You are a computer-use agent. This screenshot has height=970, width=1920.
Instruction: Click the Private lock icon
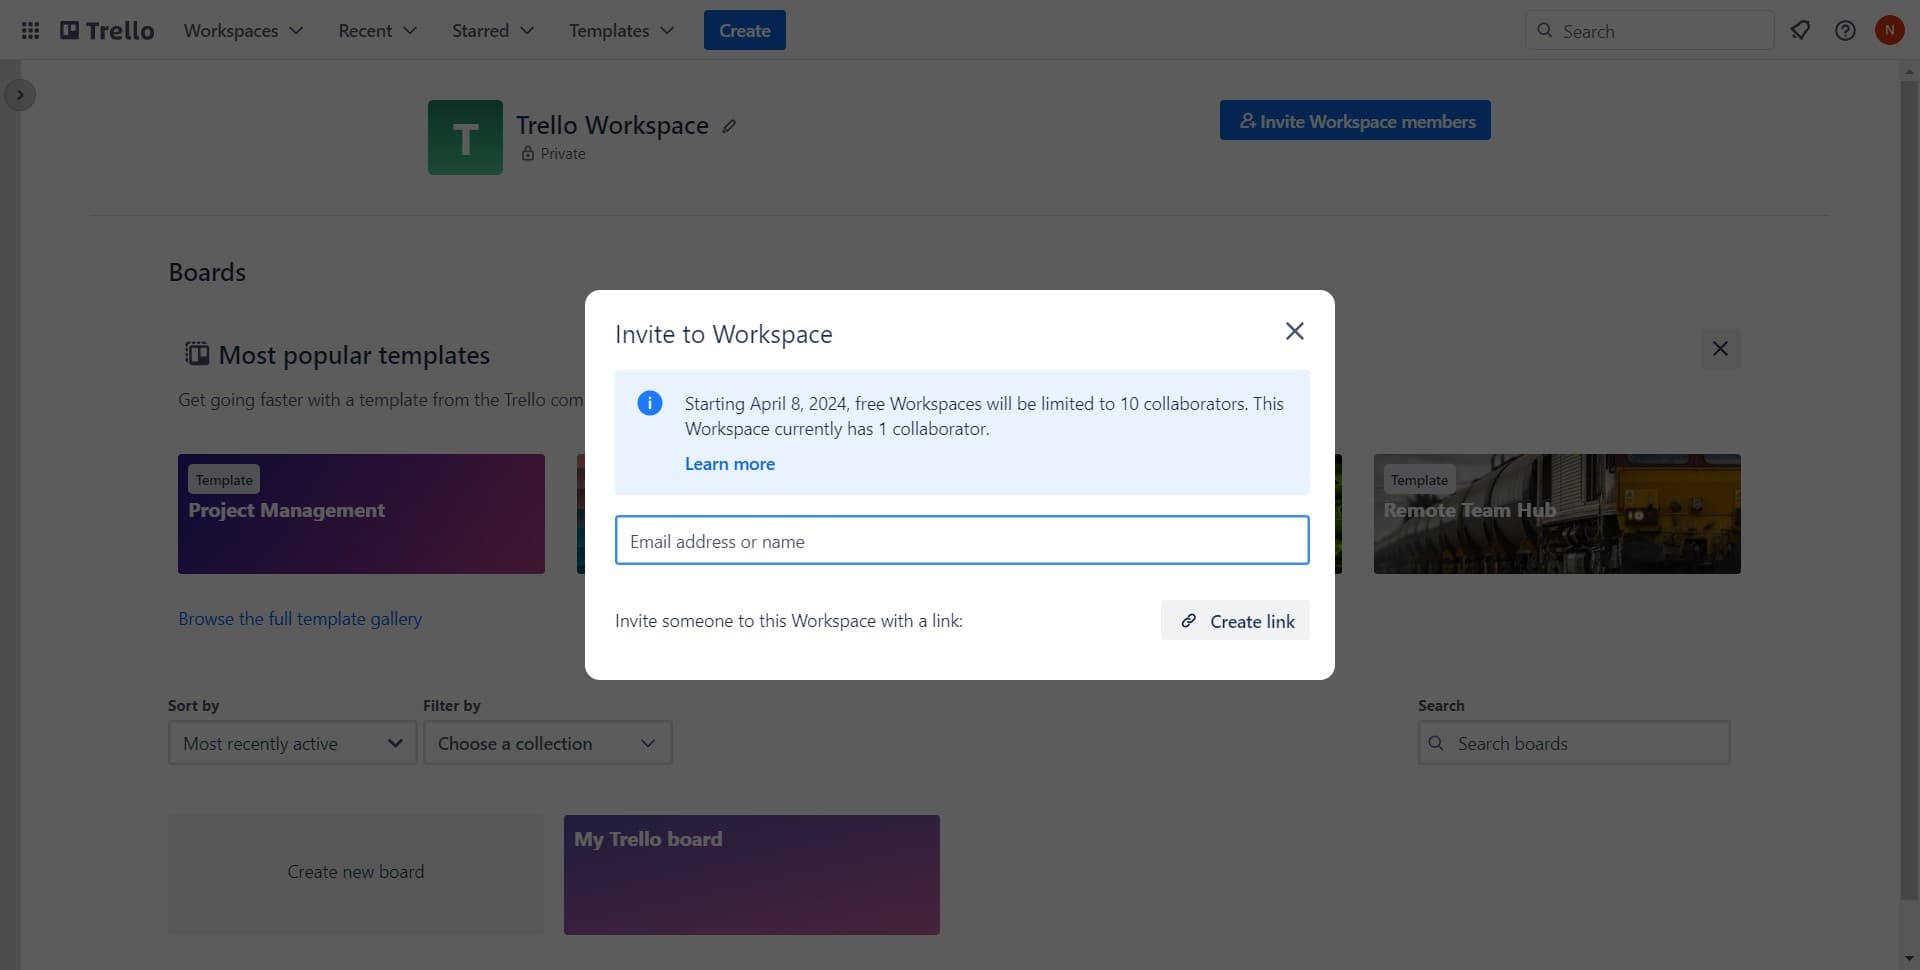tap(528, 153)
